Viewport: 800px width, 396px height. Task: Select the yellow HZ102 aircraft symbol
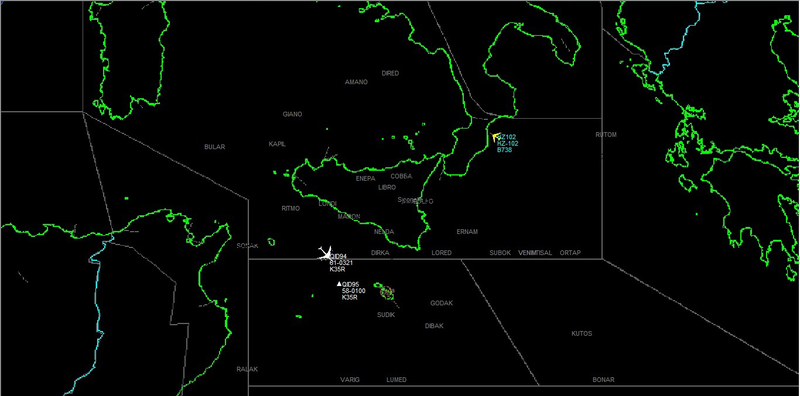tap(495, 136)
